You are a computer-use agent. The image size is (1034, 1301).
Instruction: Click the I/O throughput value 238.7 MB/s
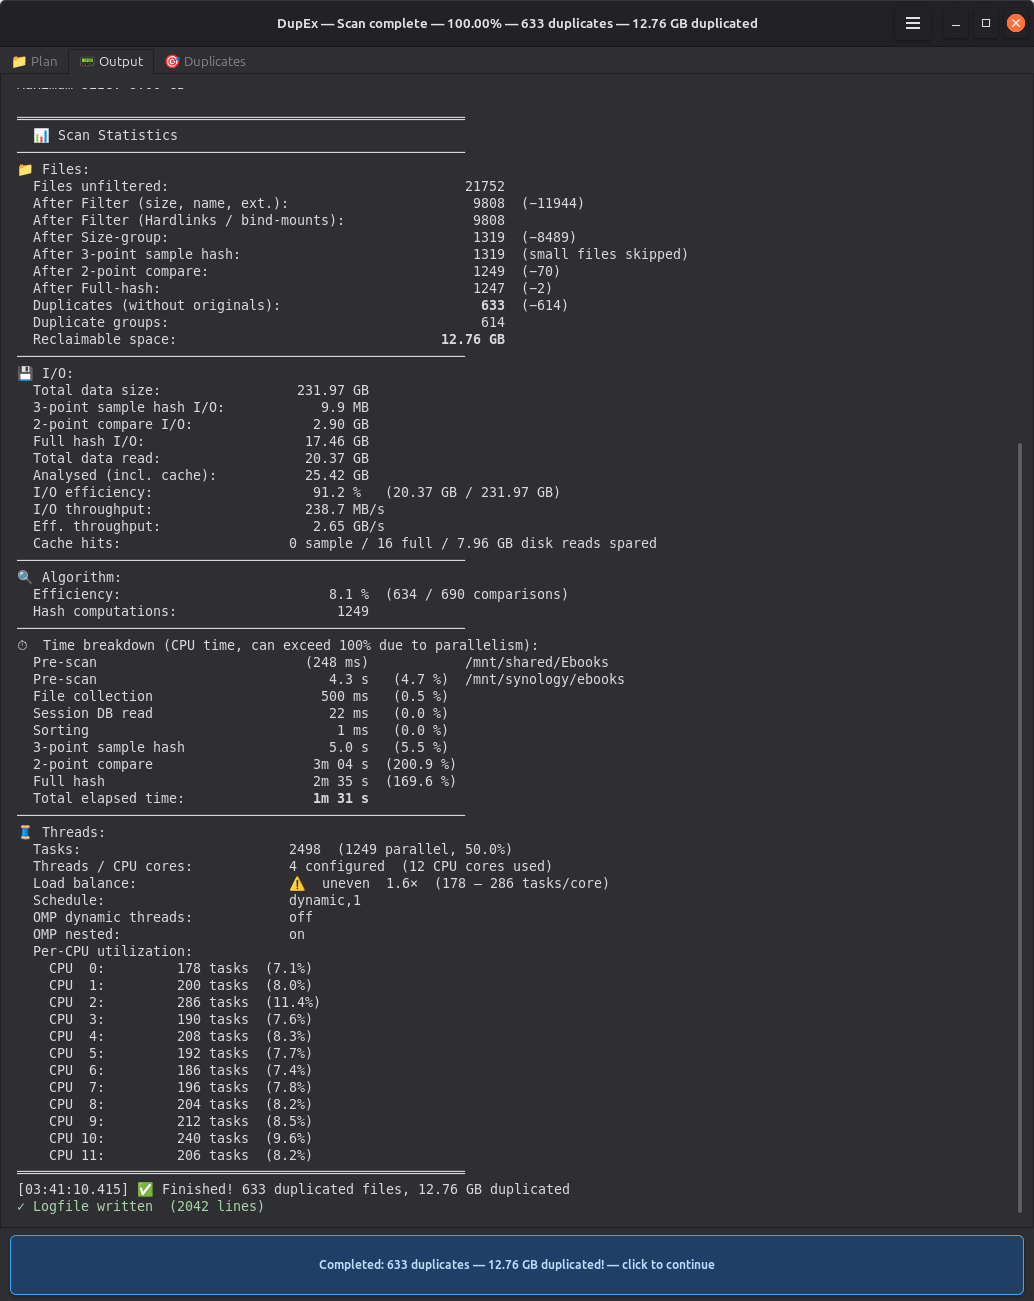click(345, 509)
